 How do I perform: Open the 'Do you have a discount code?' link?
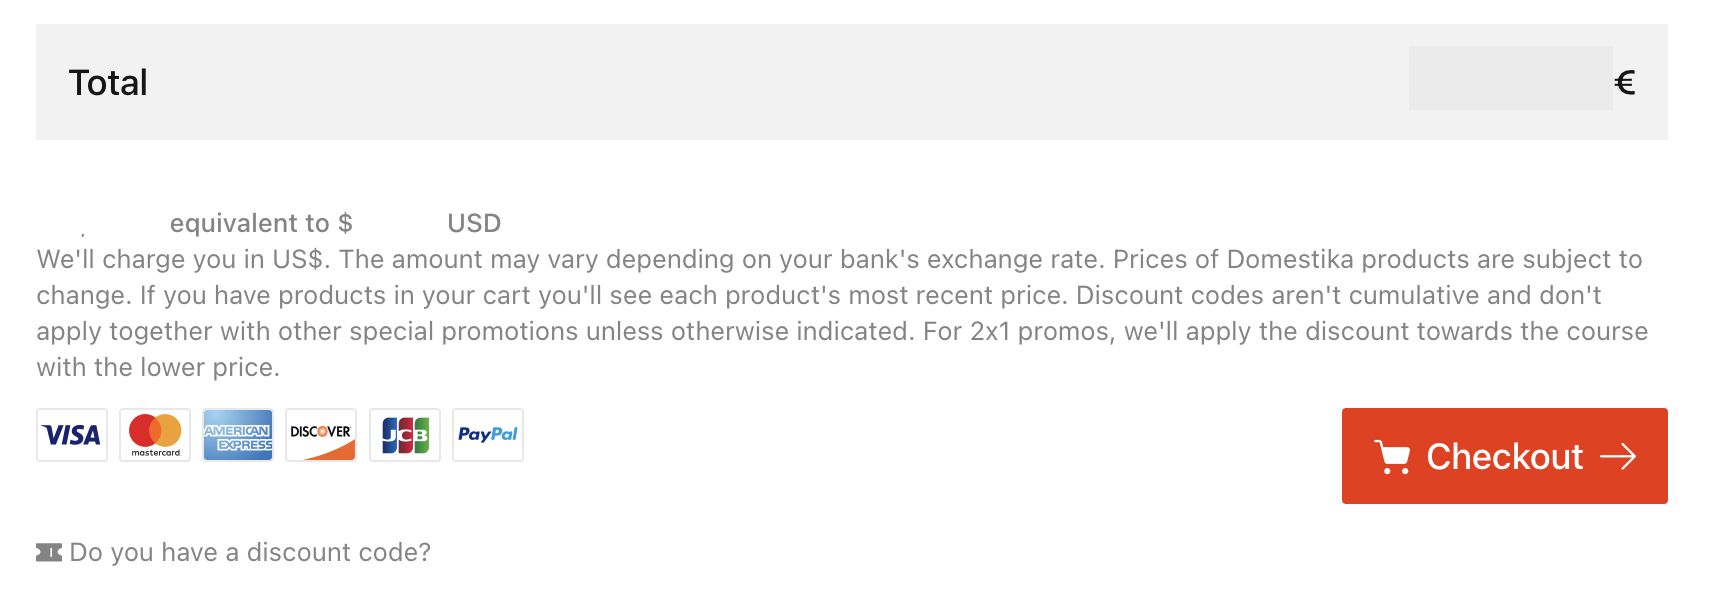click(x=250, y=552)
